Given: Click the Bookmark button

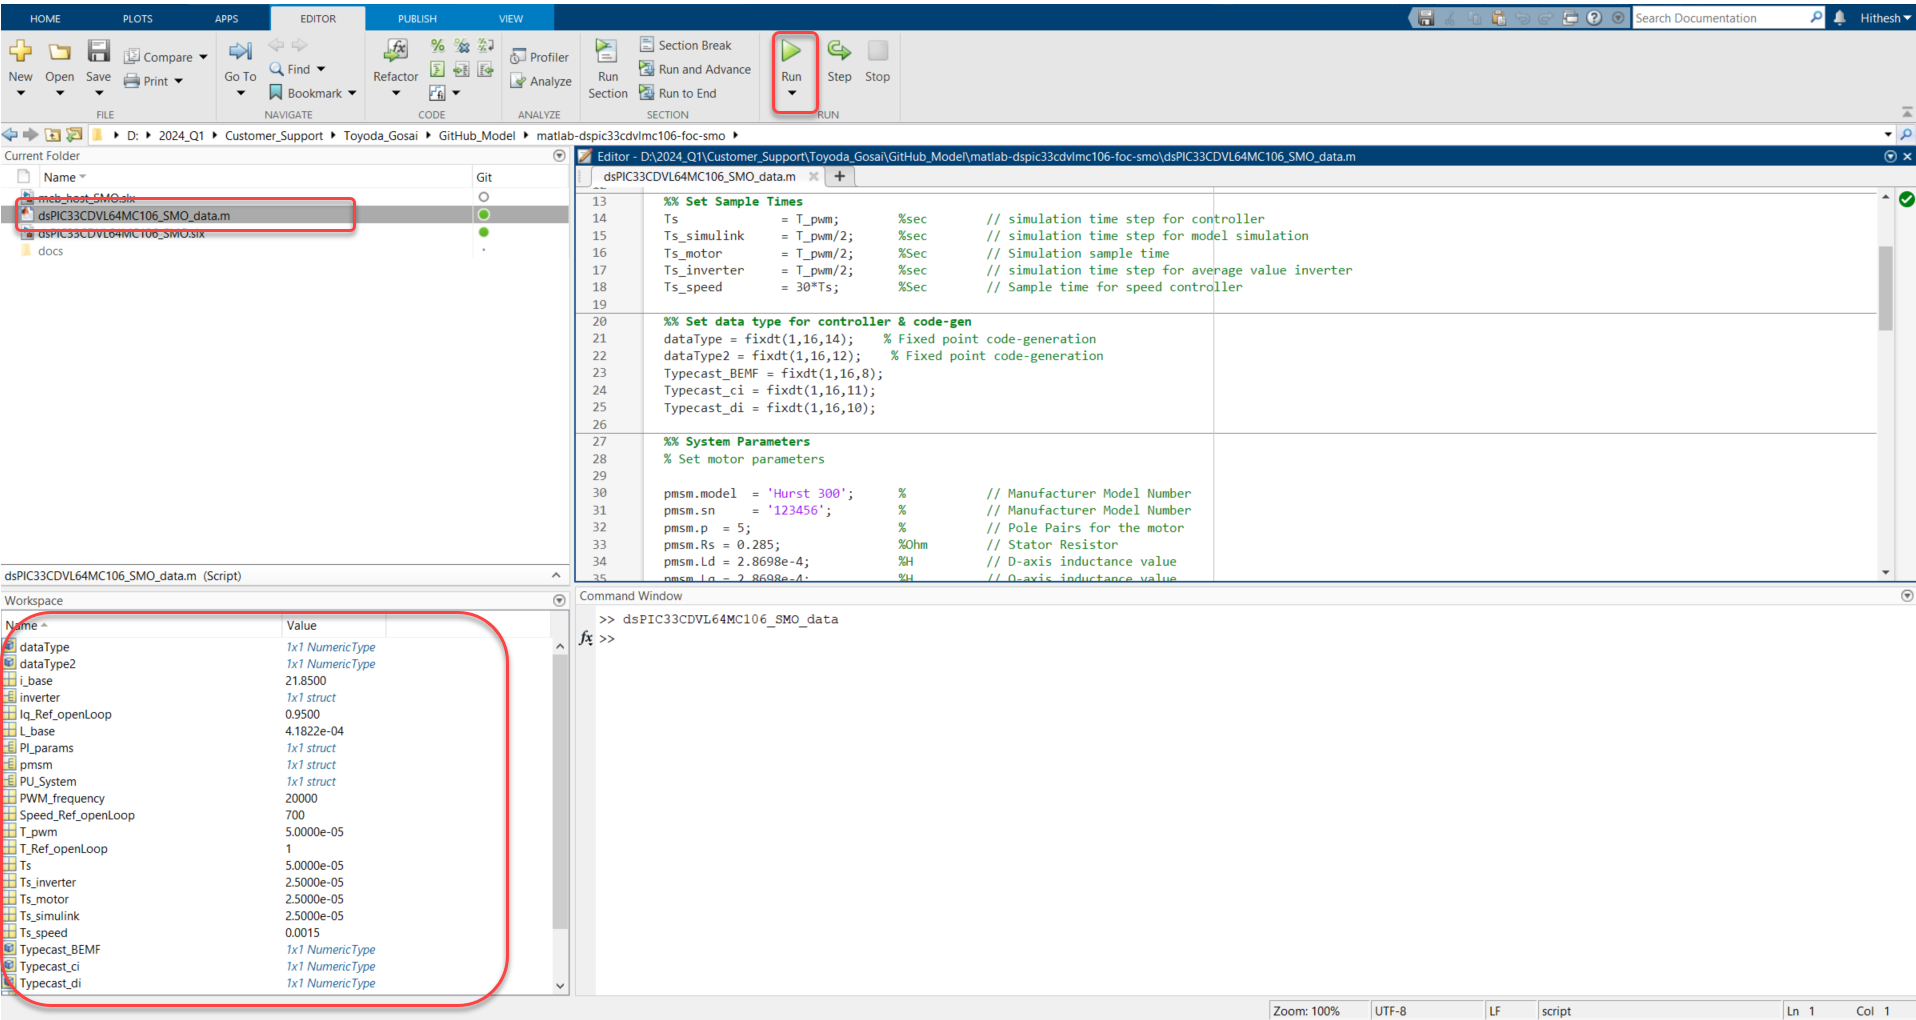Looking at the screenshot, I should click(x=305, y=93).
